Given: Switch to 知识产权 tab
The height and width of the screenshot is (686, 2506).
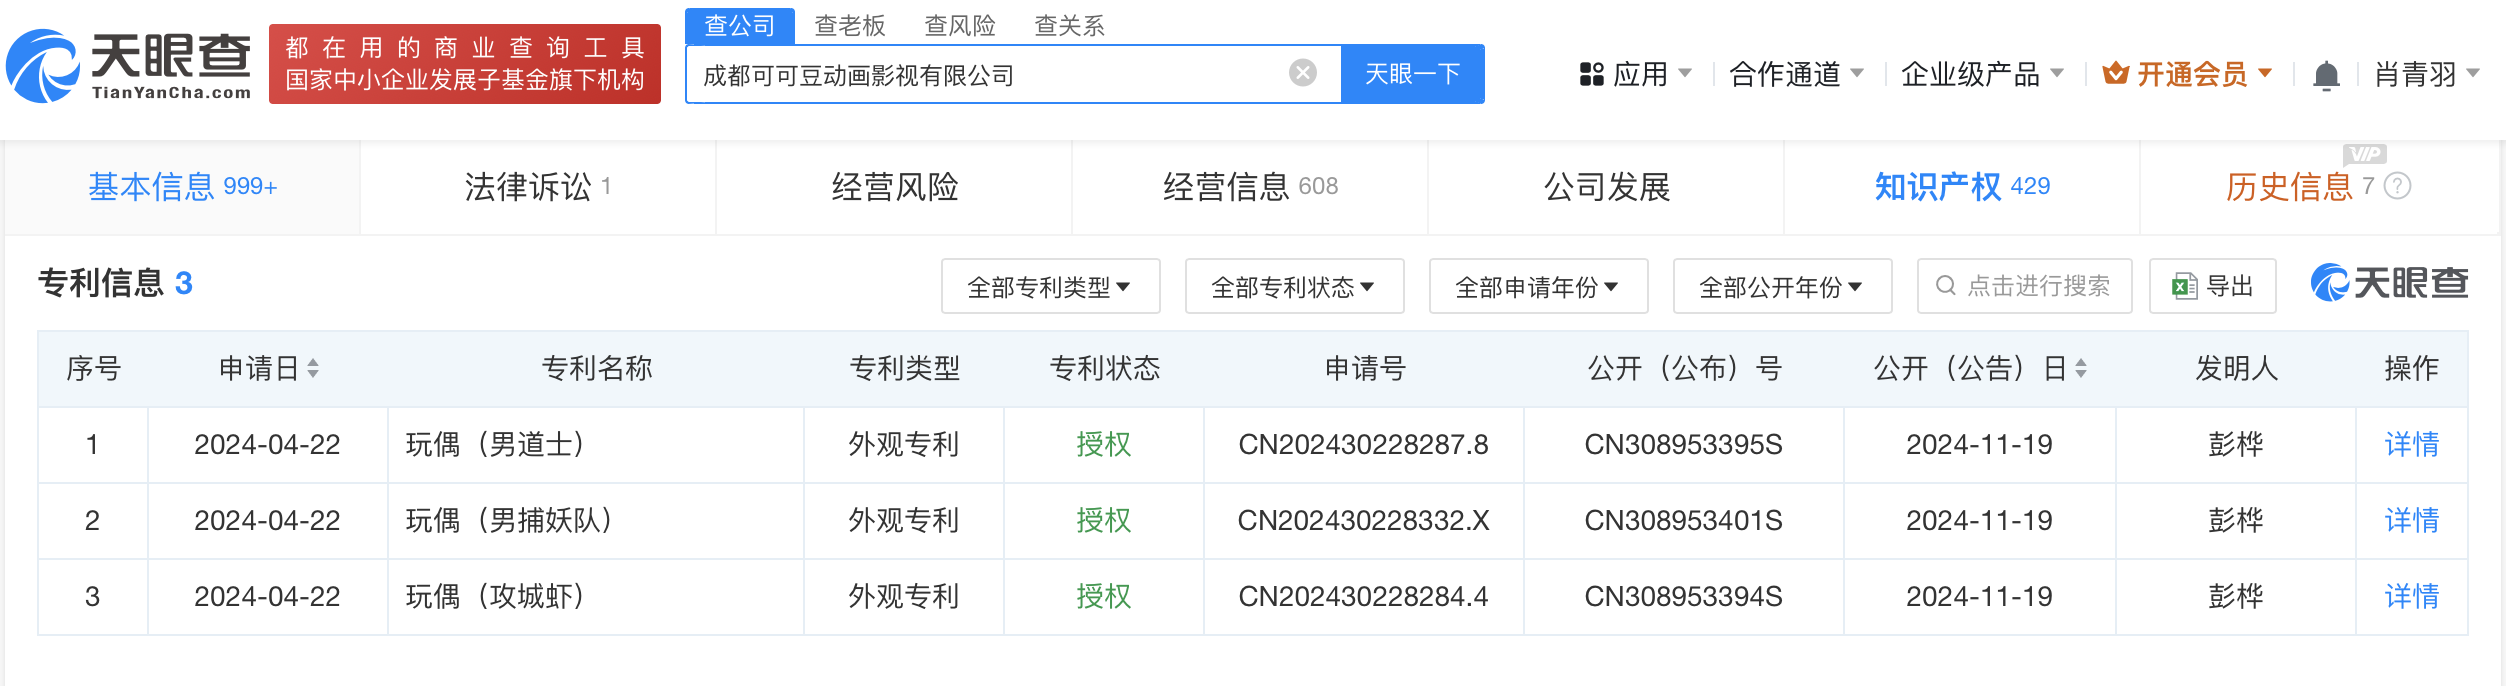Looking at the screenshot, I should [x=1962, y=187].
